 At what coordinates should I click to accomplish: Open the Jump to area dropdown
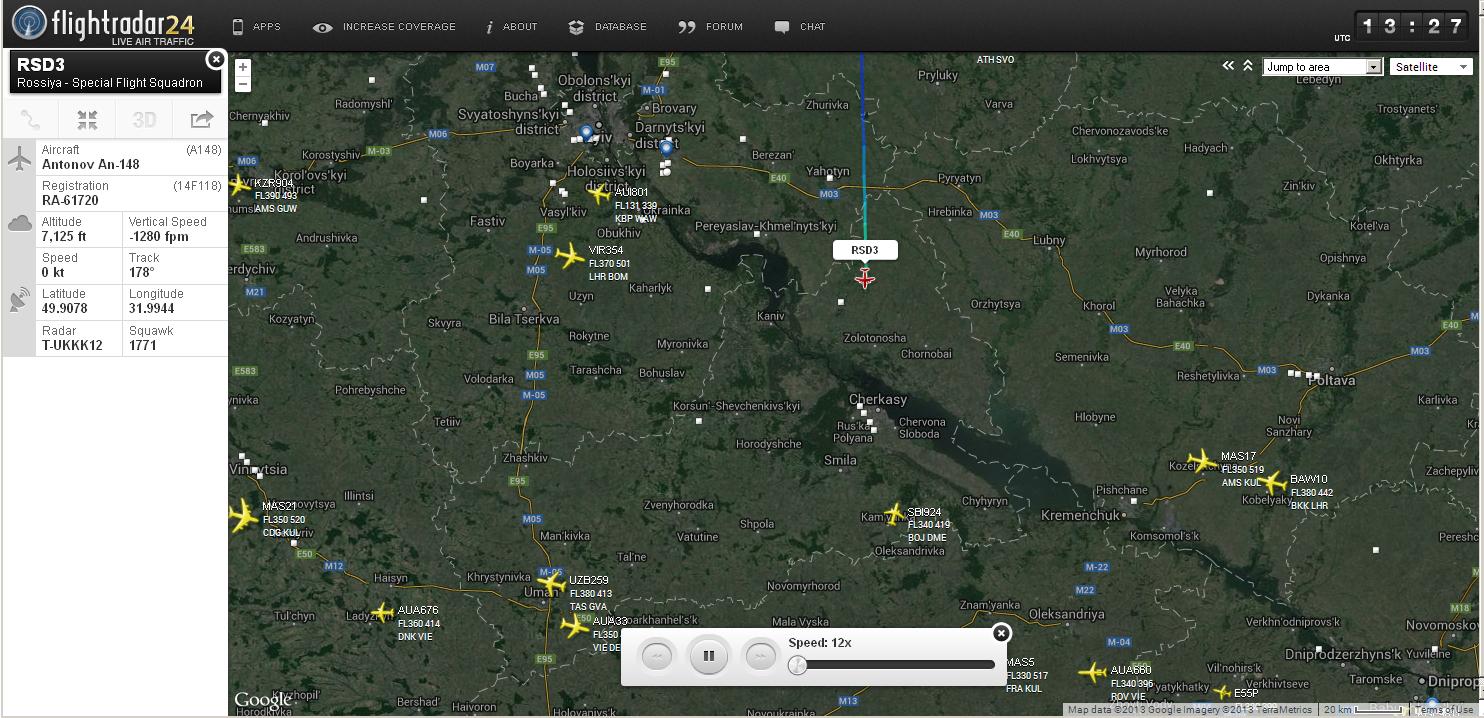1322,67
